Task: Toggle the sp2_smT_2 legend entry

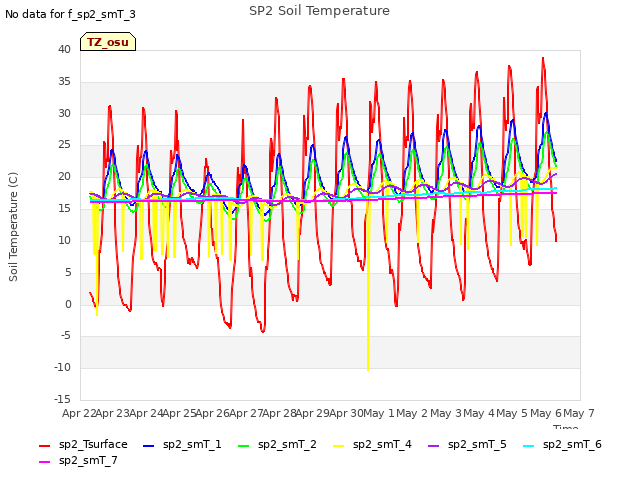Action: click(x=277, y=444)
